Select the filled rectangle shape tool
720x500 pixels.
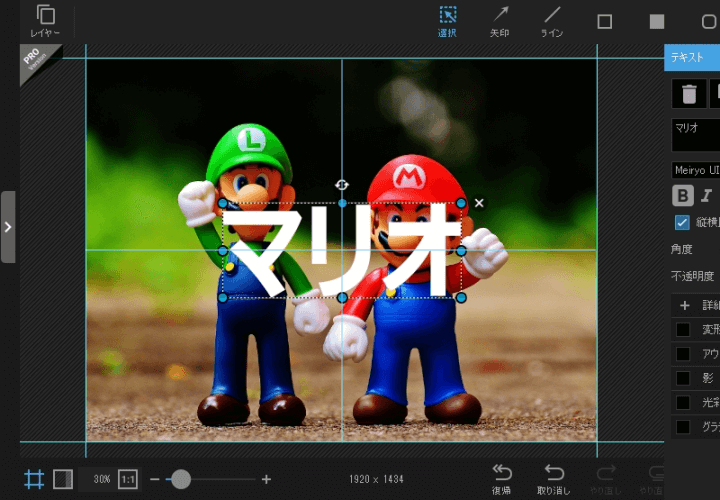click(657, 22)
